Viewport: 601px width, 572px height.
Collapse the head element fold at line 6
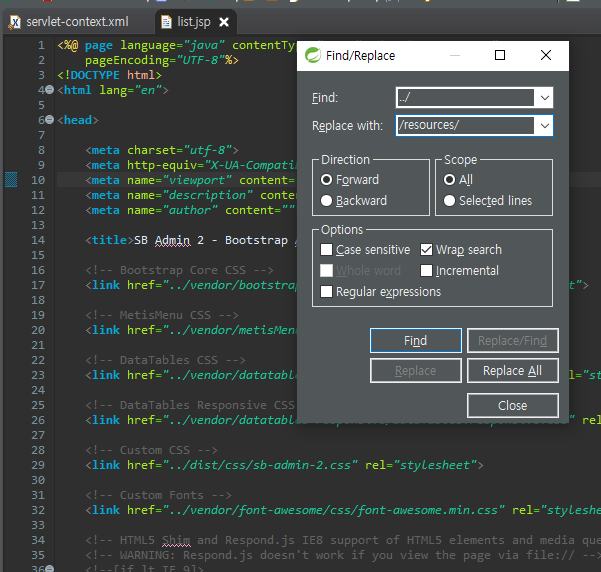(x=49, y=120)
